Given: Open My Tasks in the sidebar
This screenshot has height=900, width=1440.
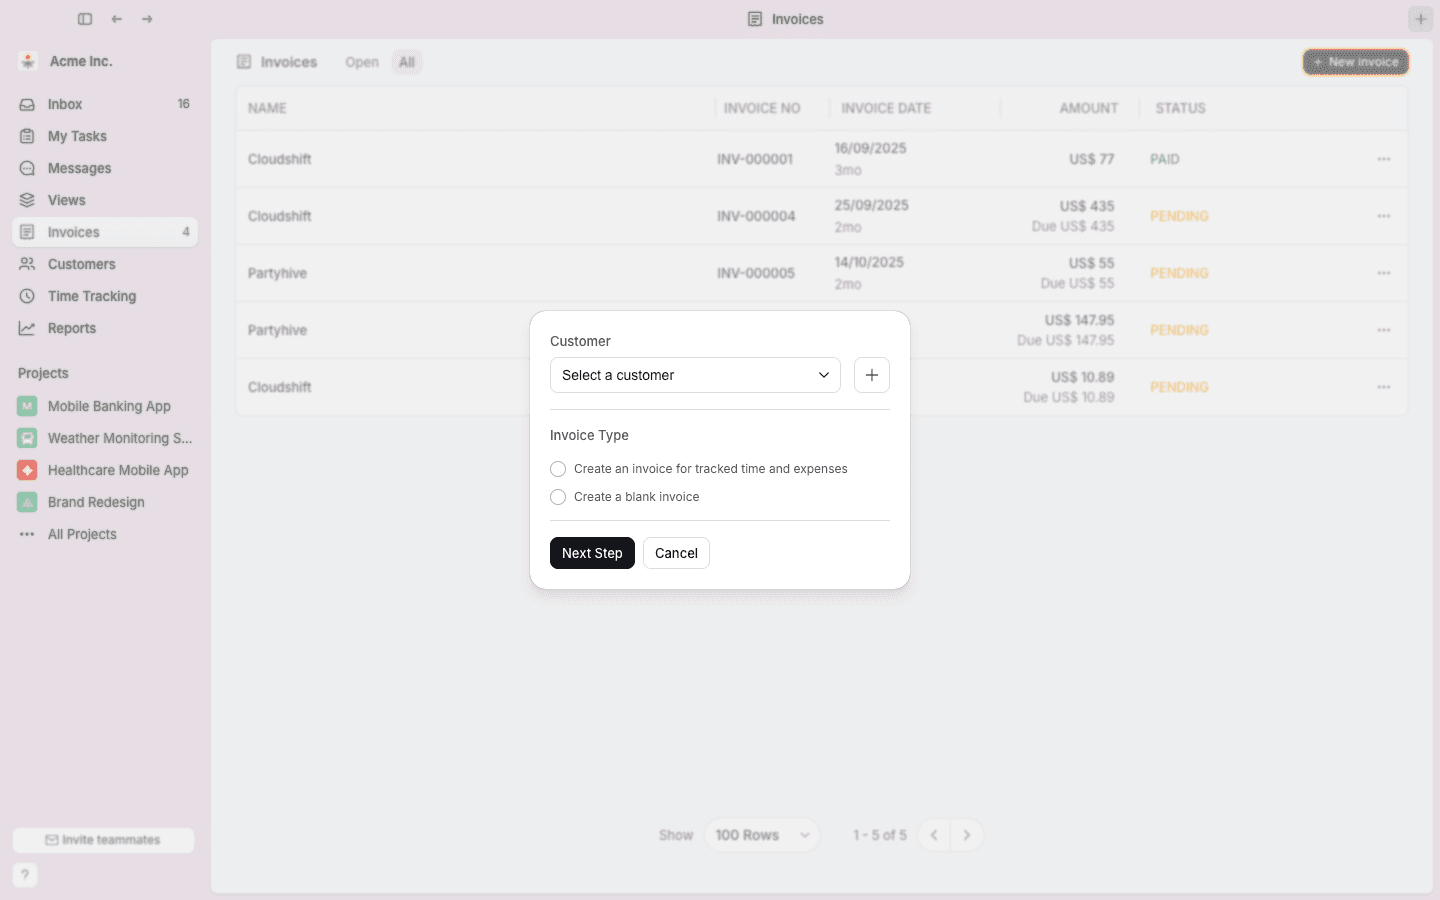Looking at the screenshot, I should coord(105,136).
